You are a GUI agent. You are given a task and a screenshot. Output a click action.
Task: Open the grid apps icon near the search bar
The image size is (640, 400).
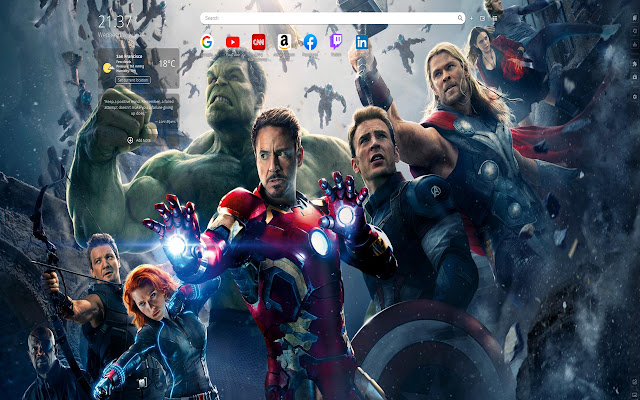495,18
